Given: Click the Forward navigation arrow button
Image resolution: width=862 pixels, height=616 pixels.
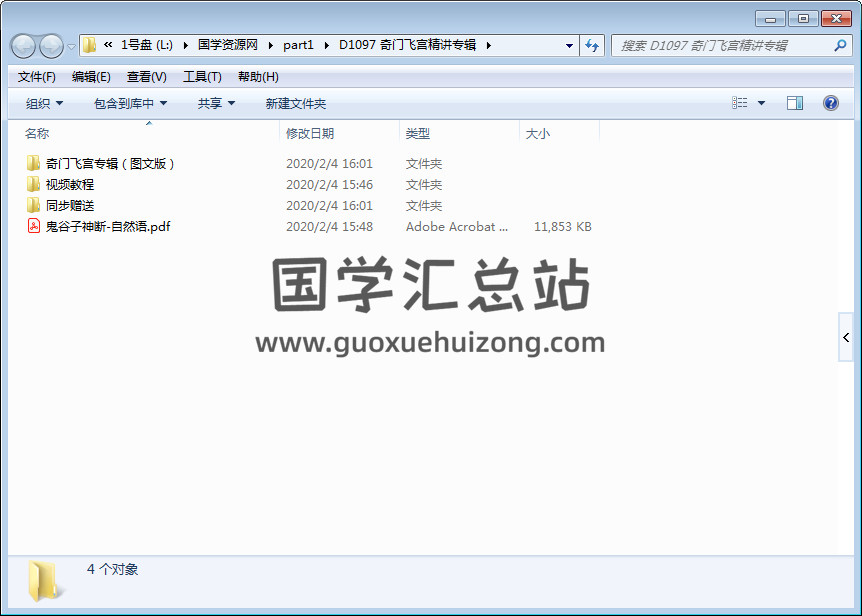Looking at the screenshot, I should [51, 46].
